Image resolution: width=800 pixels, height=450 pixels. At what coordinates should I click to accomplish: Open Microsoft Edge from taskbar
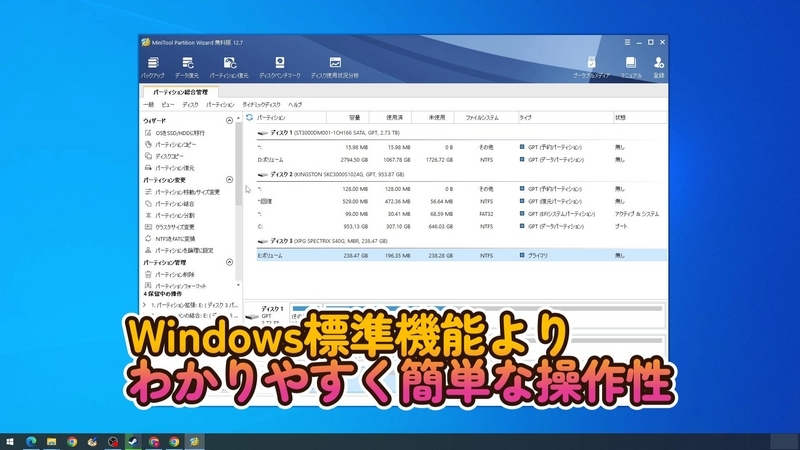[x=31, y=441]
